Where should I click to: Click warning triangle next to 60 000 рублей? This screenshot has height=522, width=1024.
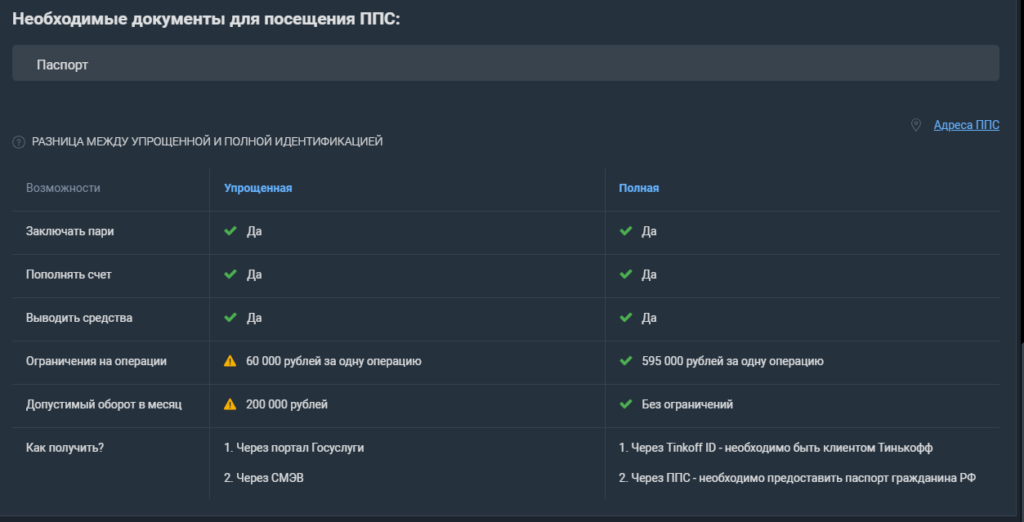230,361
